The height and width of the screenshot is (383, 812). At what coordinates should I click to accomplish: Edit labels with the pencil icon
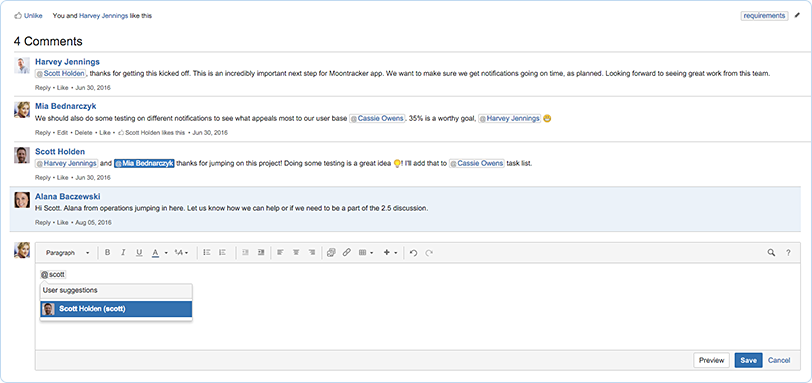(797, 16)
